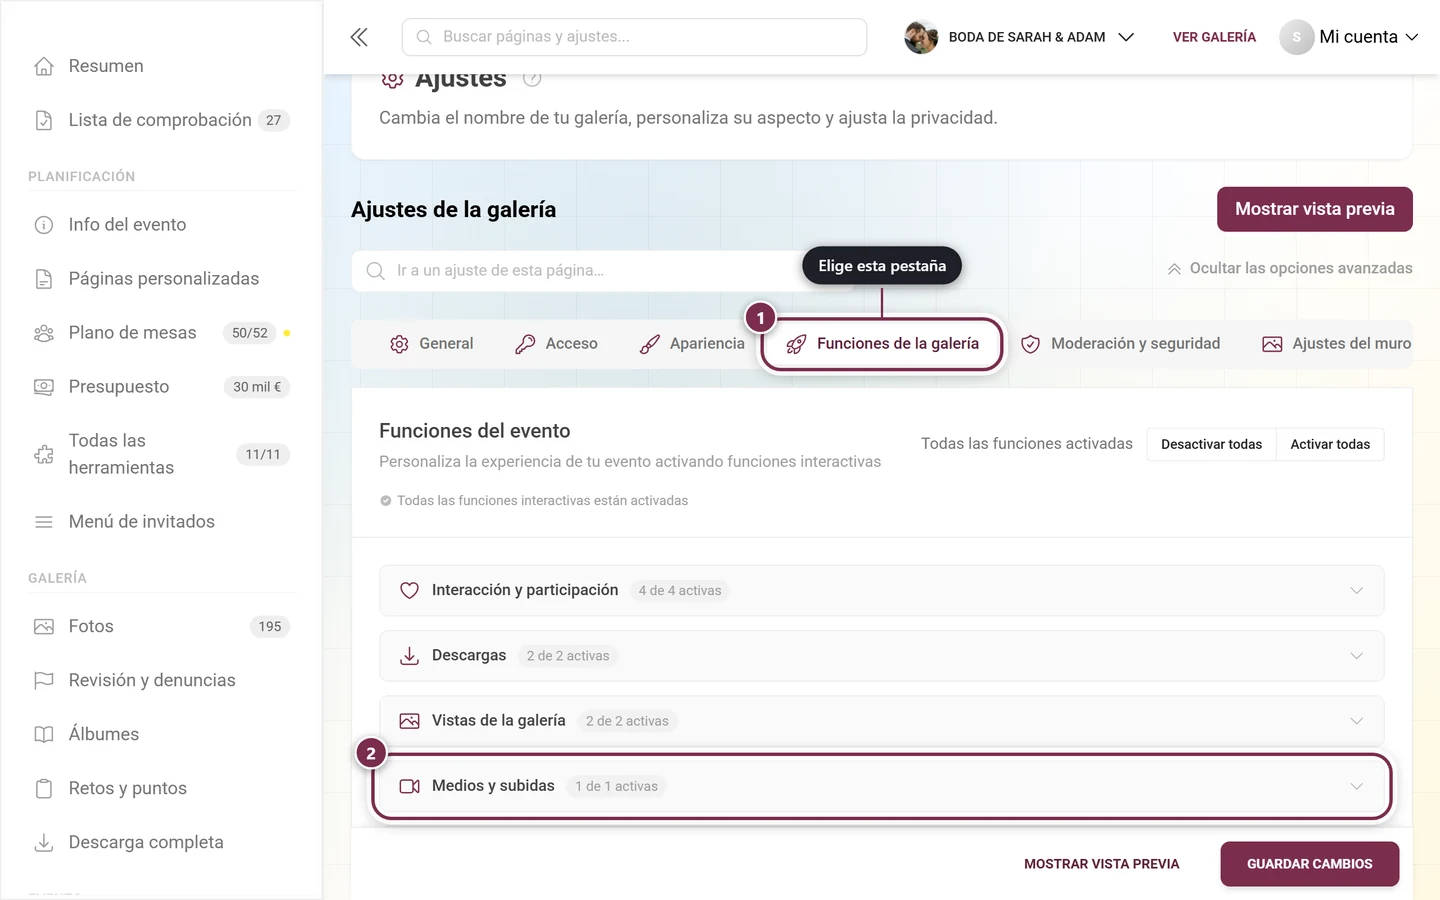Screen dimensions: 1440x900
Task: Click the picture icon in Vistas de la galería
Action: tap(409, 721)
